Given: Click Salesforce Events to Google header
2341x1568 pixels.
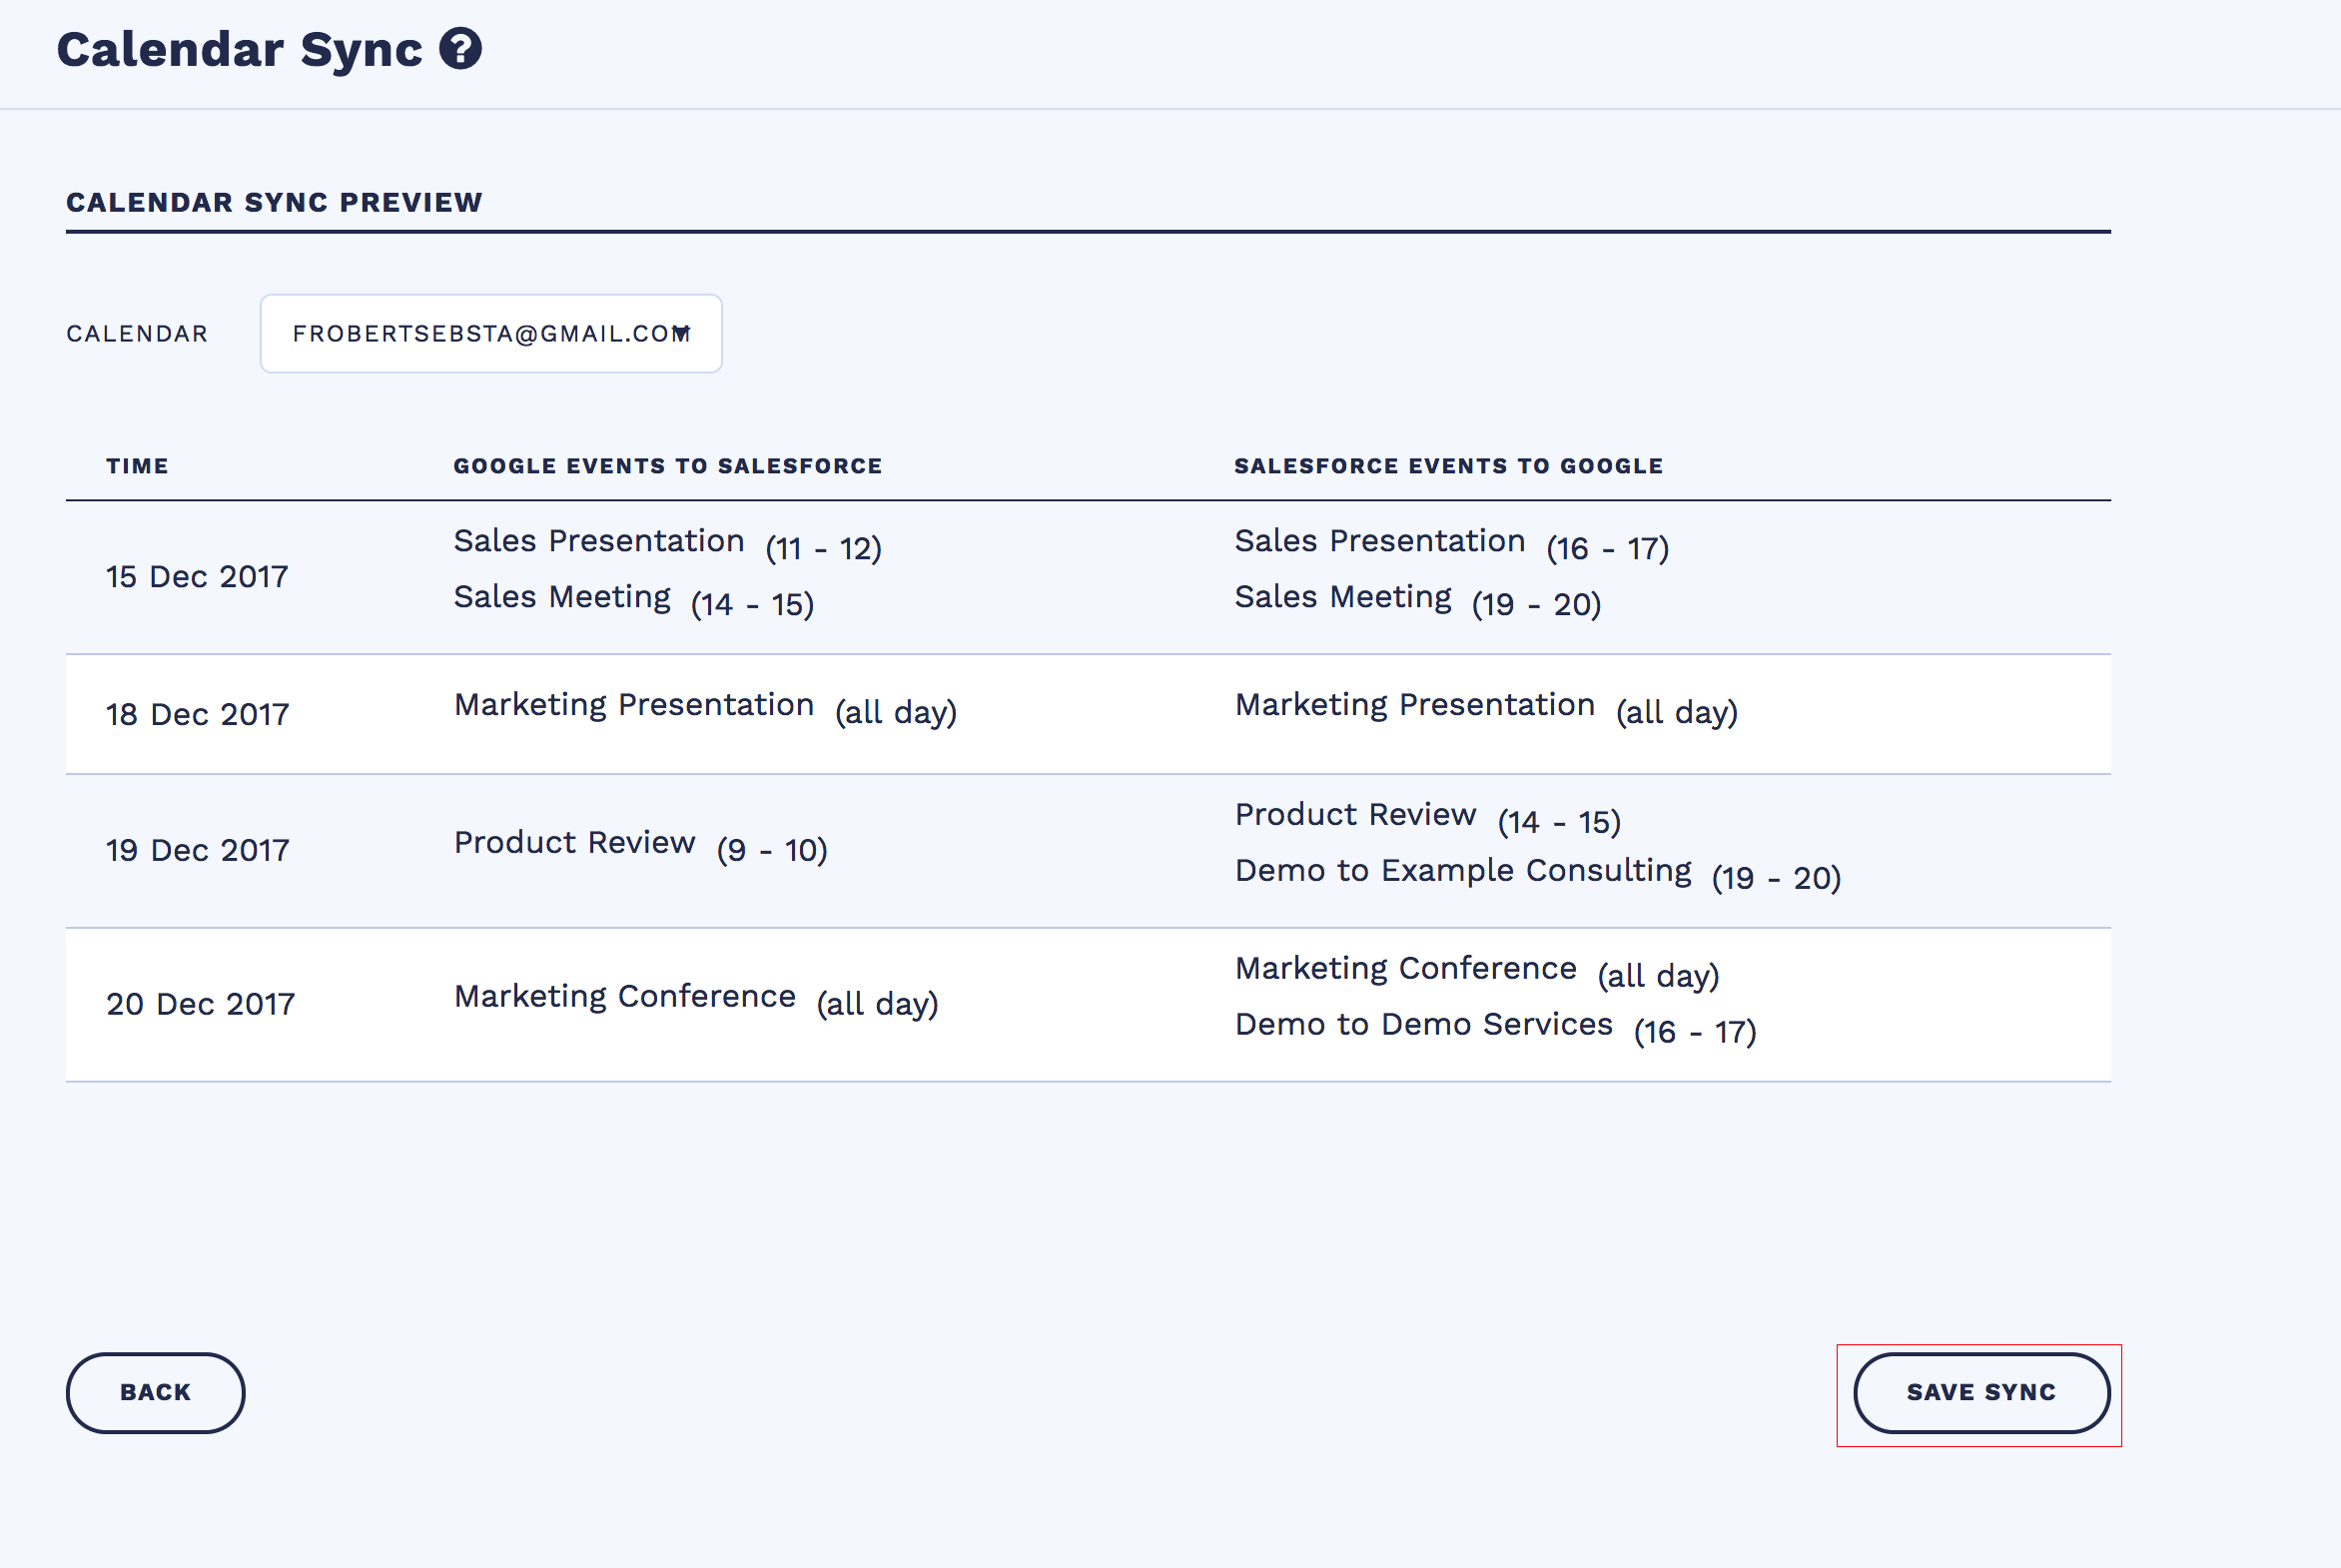Looking at the screenshot, I should coord(1448,466).
